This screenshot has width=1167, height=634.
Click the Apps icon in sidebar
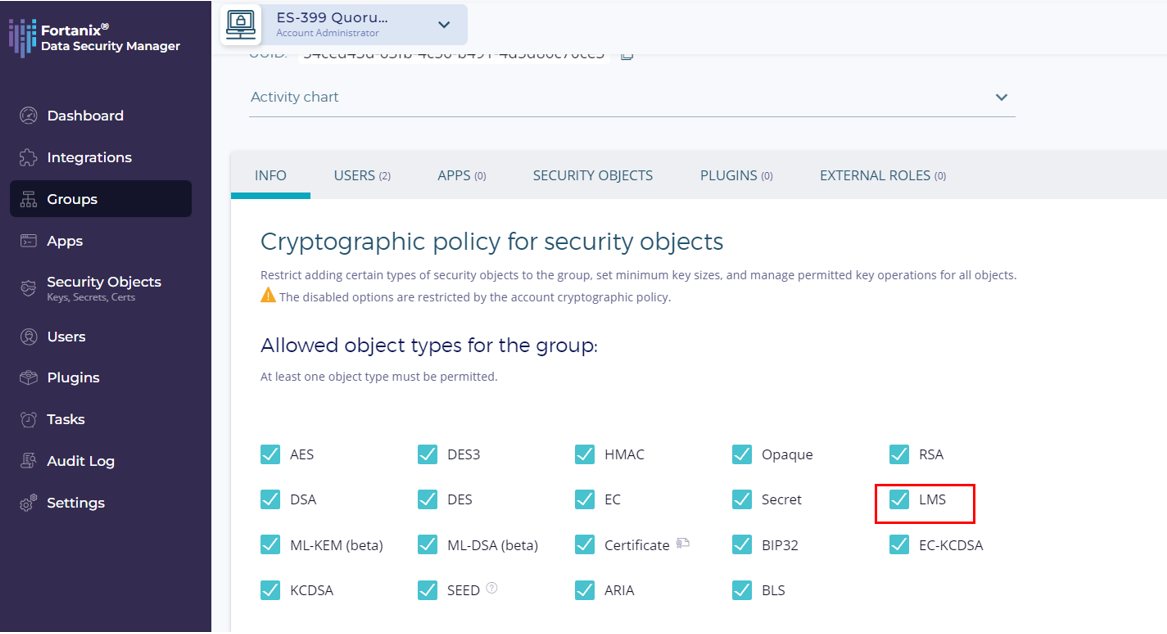coord(28,241)
